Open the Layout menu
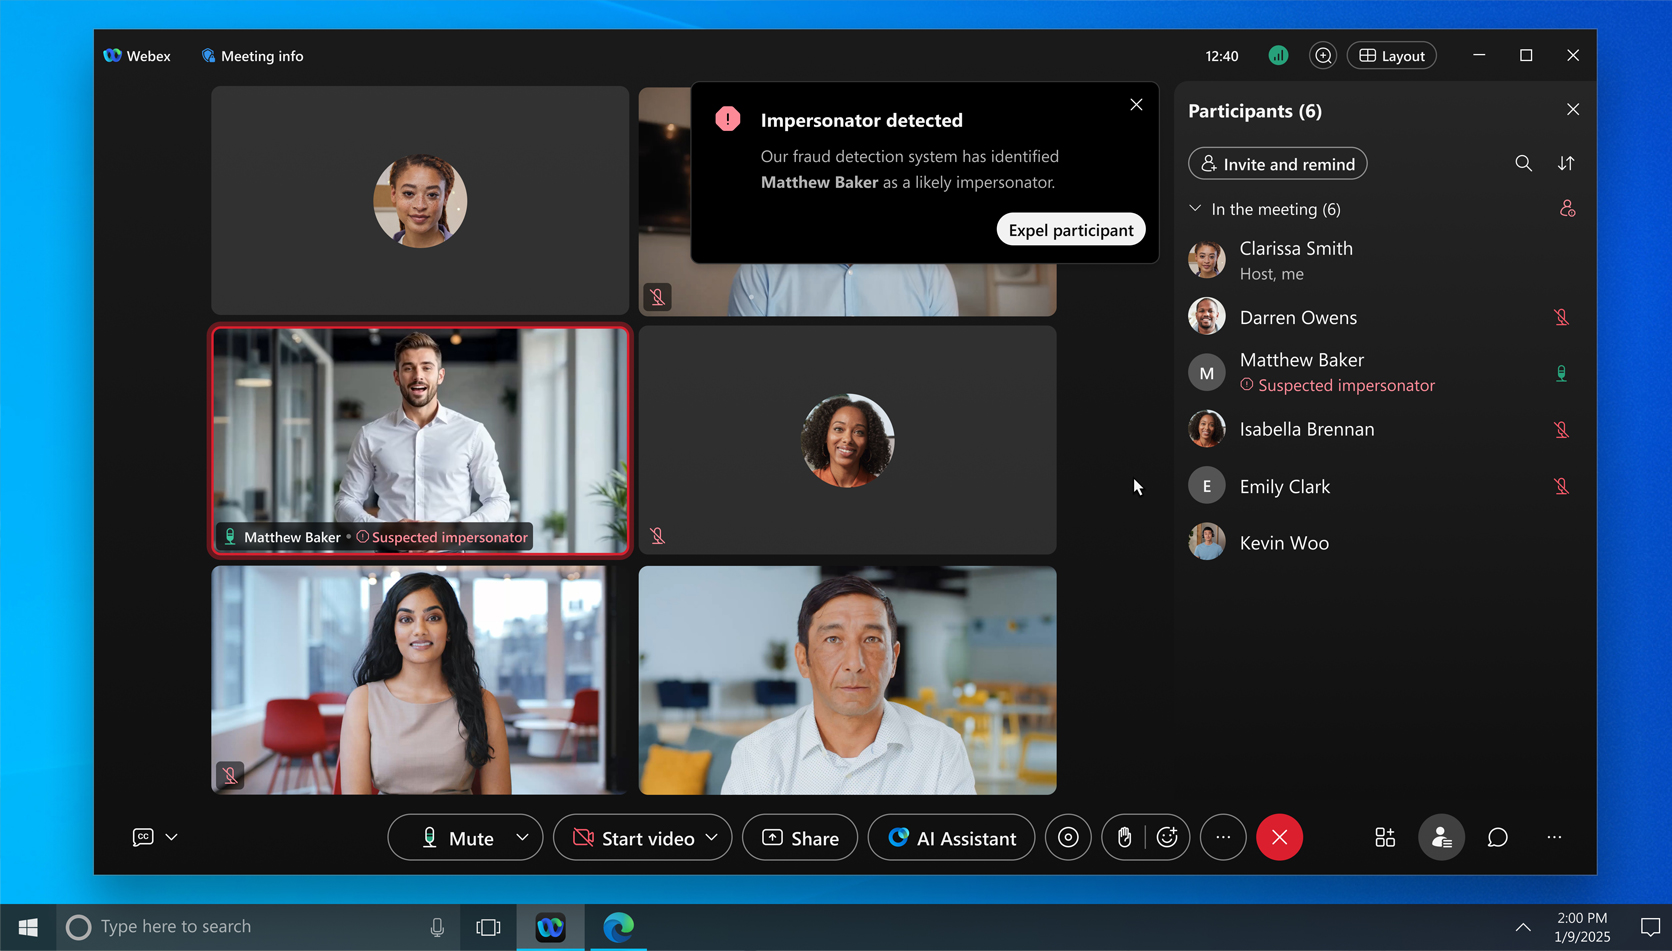 point(1392,56)
